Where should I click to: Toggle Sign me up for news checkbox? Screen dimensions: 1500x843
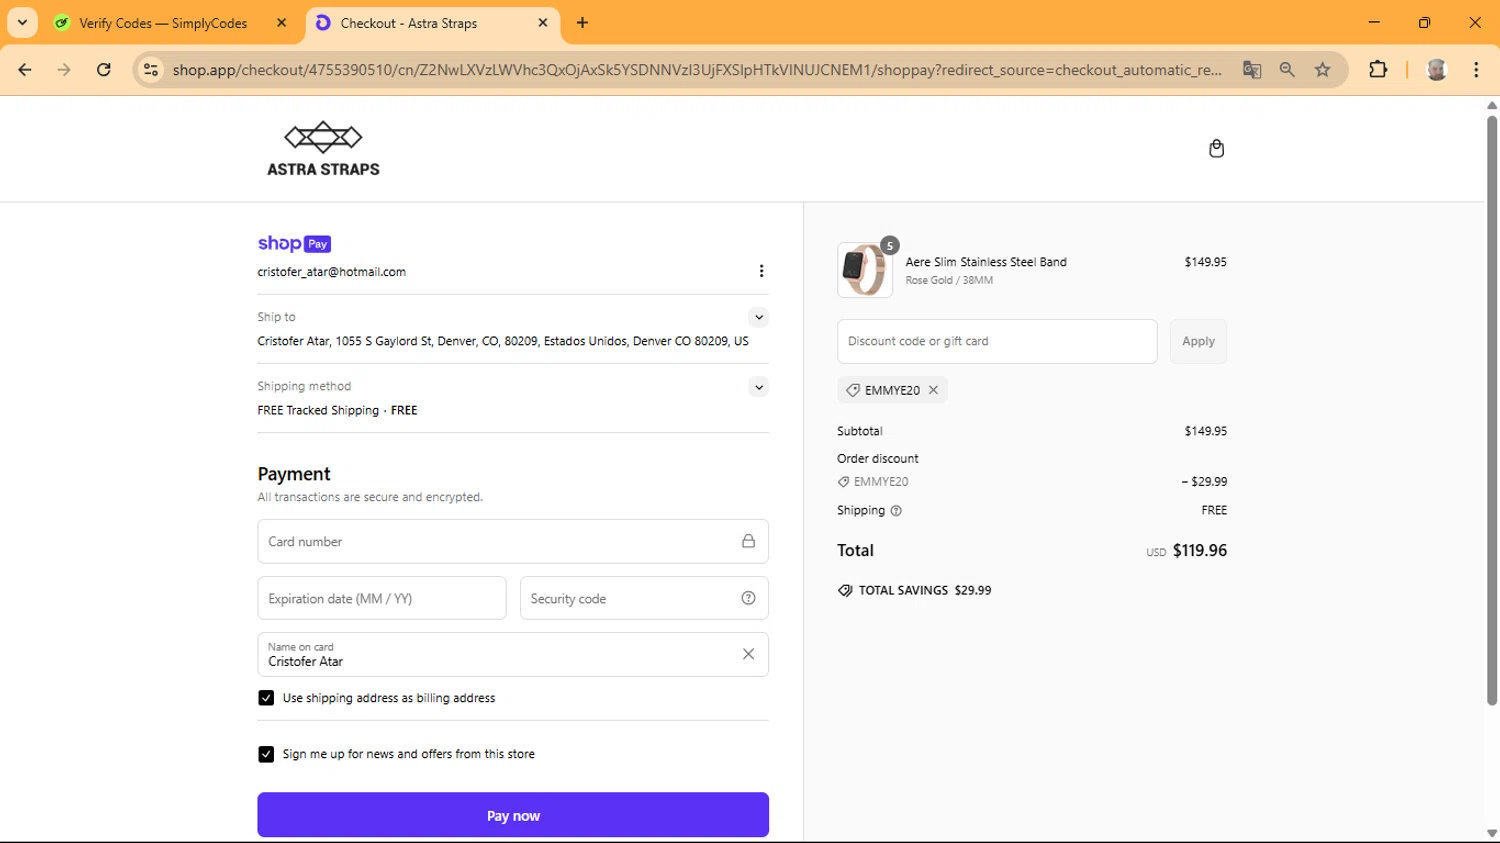click(x=266, y=754)
